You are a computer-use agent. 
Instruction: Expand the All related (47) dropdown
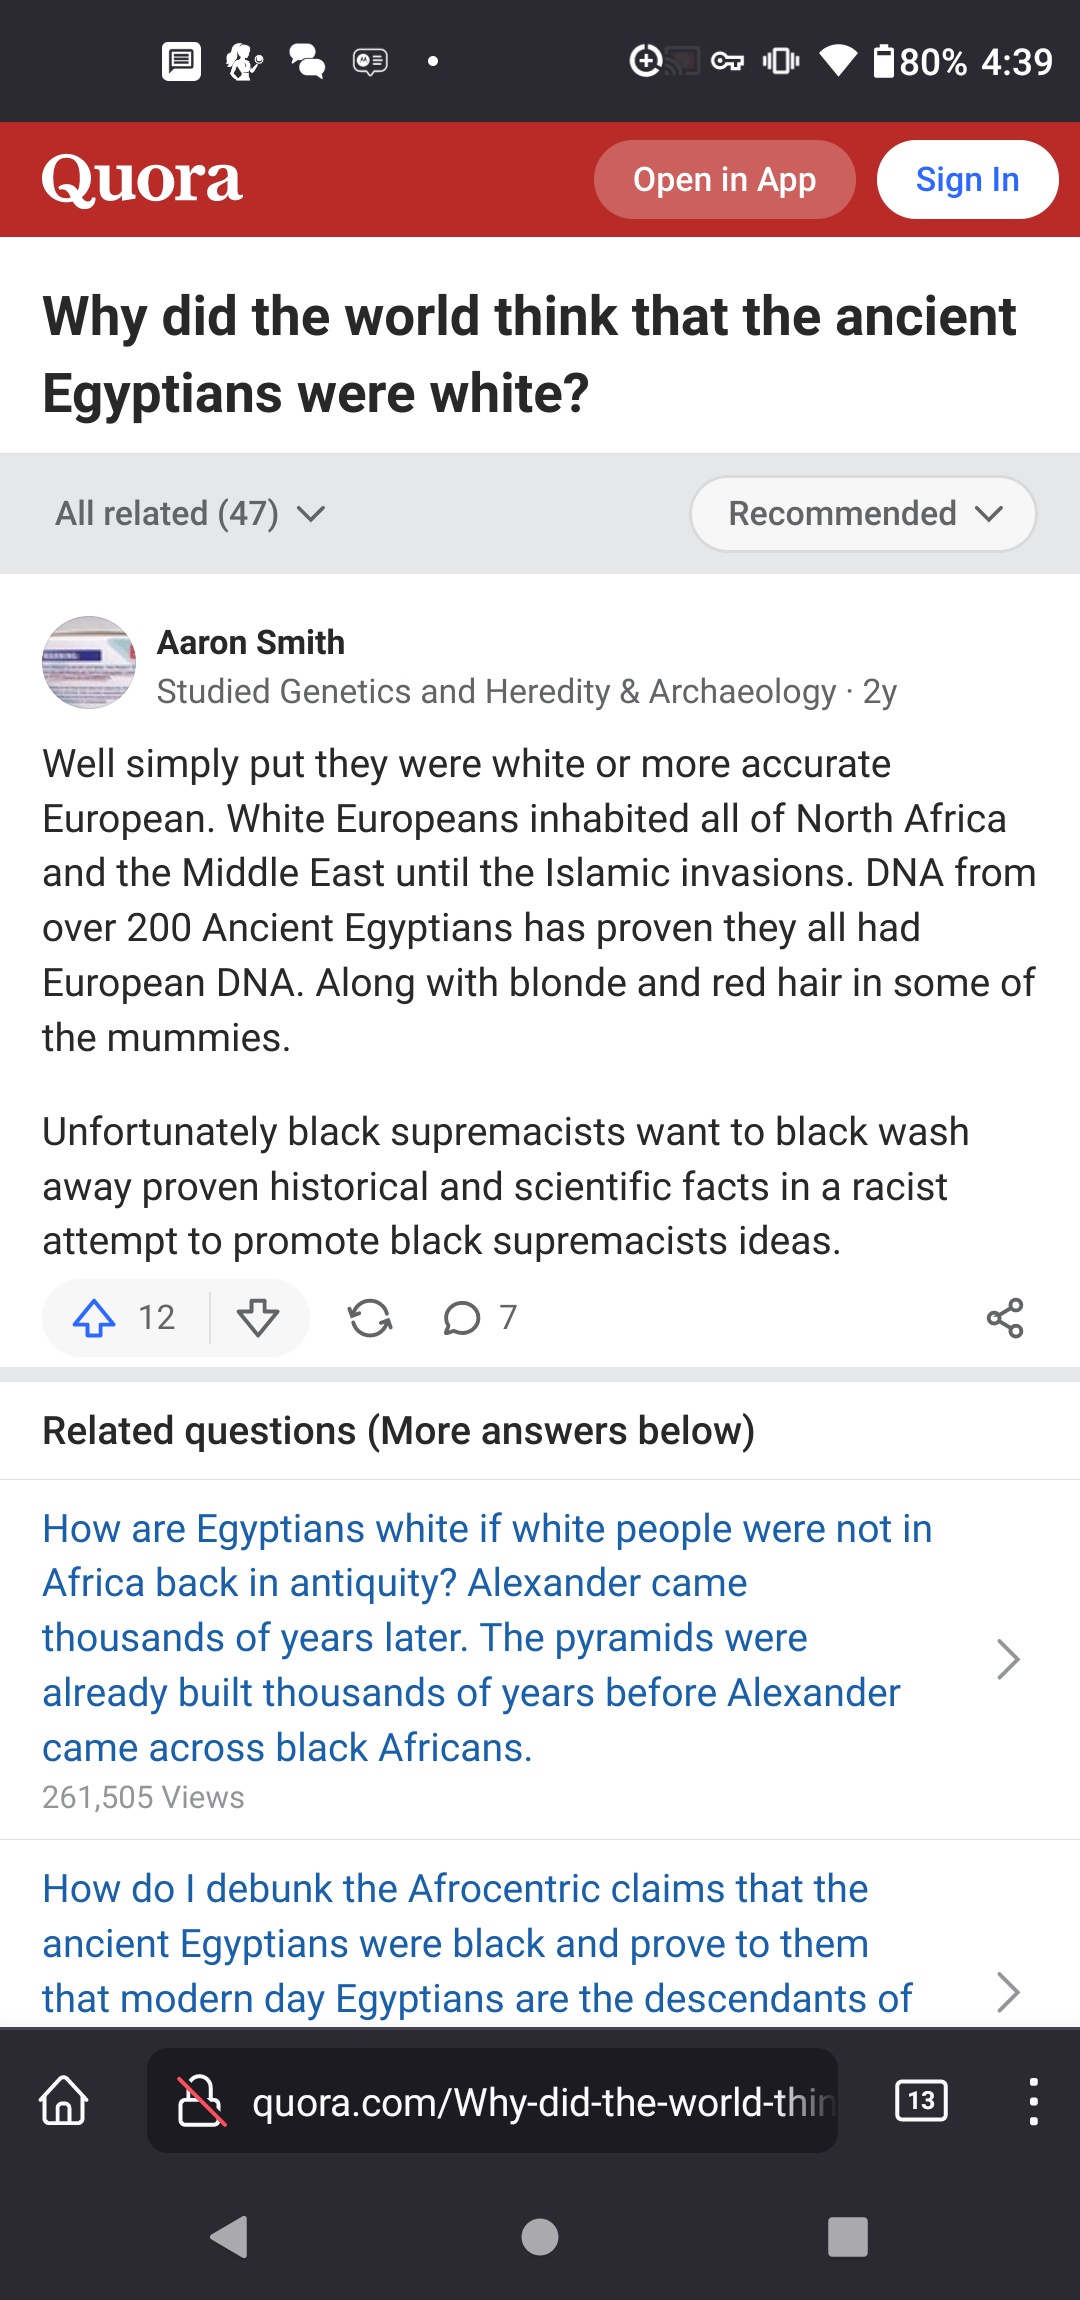pyautogui.click(x=190, y=514)
